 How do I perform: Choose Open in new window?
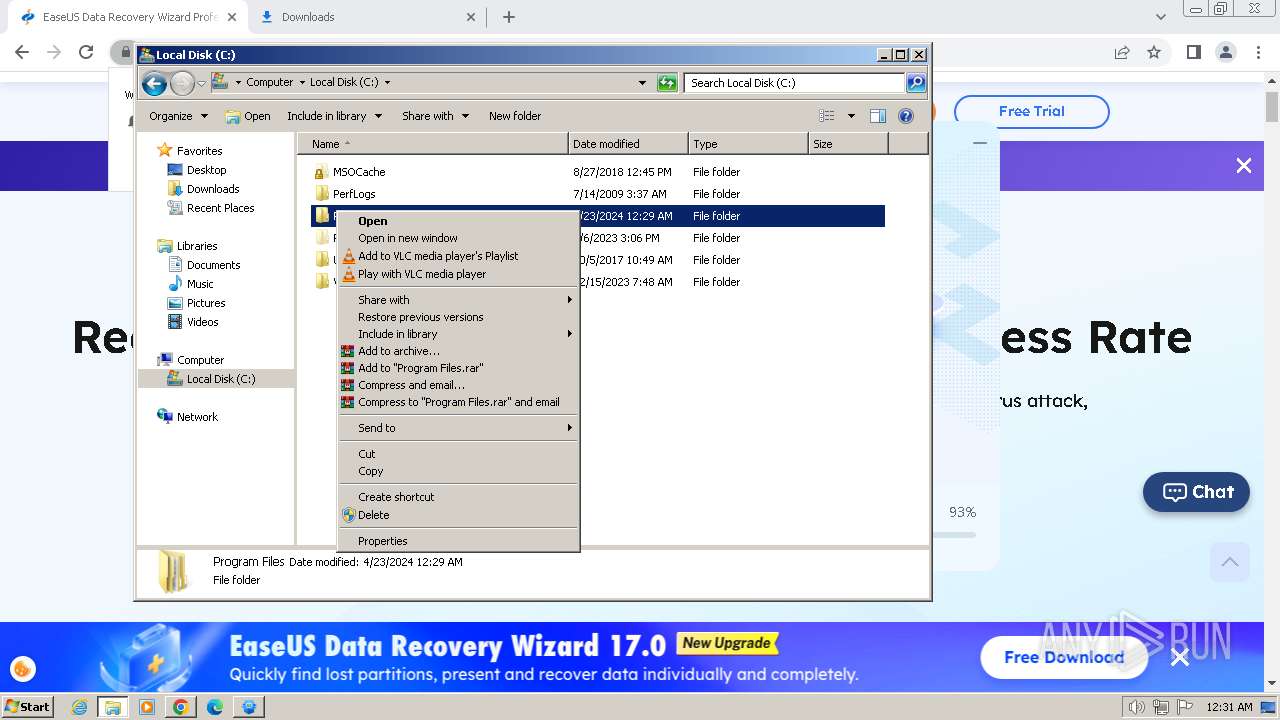(458, 238)
